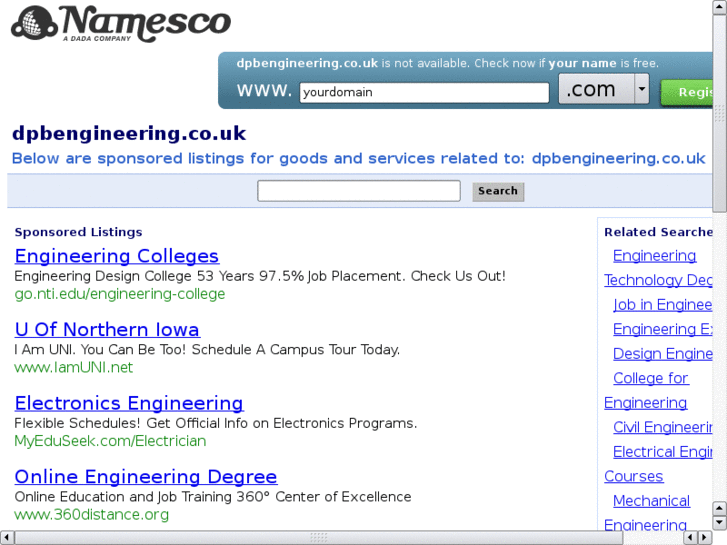The image size is (727, 545).
Task: Open the Design Engineer related search link
Action: 663,354
